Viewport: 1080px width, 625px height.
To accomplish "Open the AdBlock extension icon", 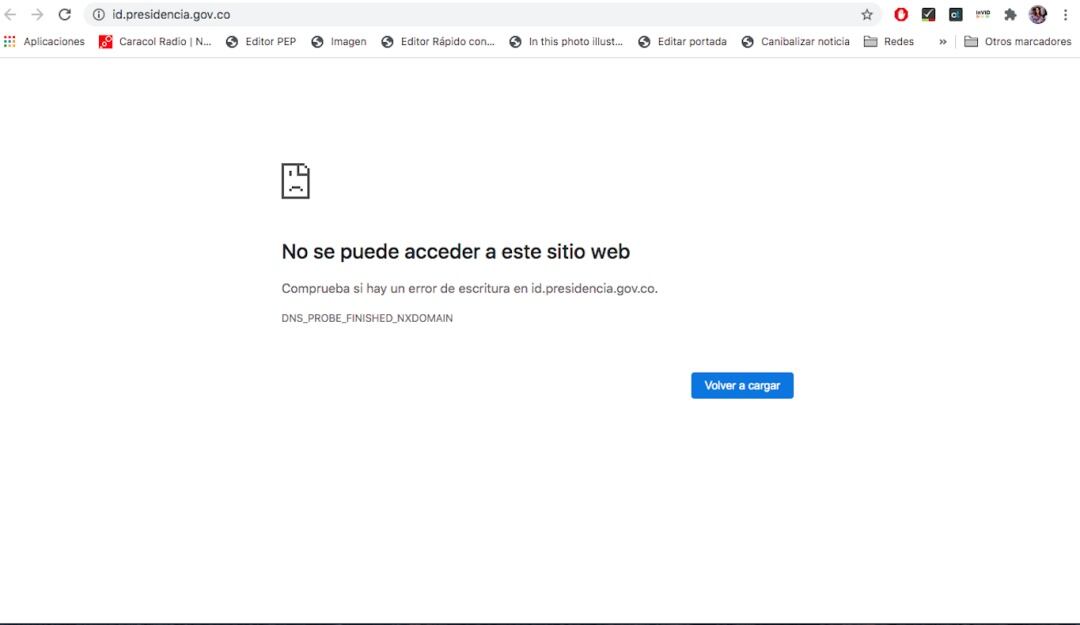I will coord(901,15).
